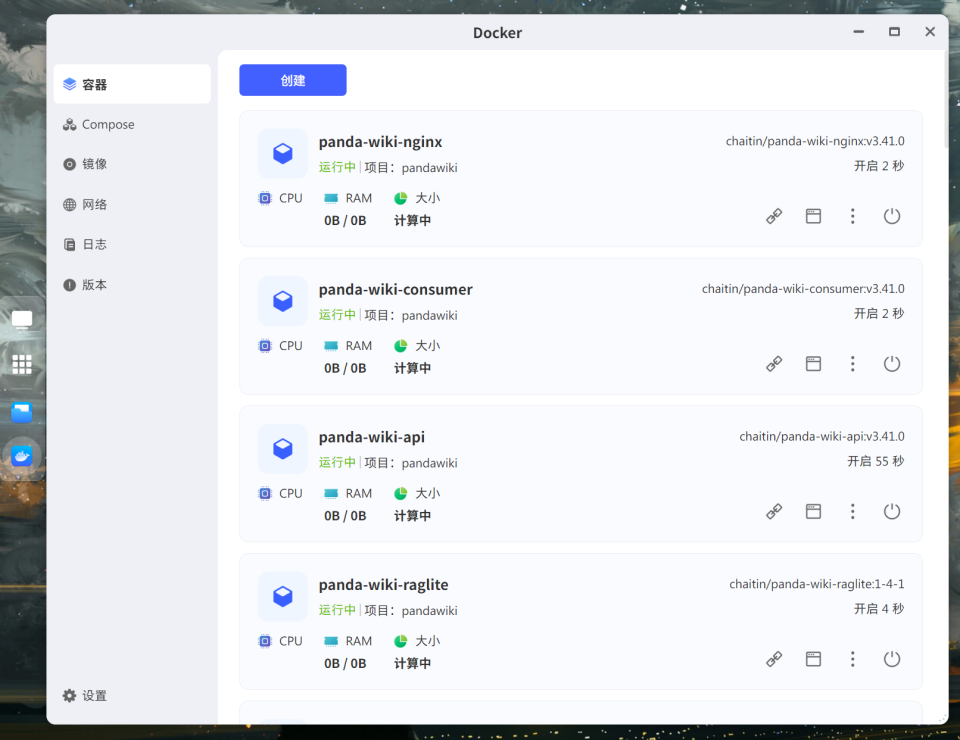
Task: Click Docker whale icon in dock
Action: [x=22, y=456]
